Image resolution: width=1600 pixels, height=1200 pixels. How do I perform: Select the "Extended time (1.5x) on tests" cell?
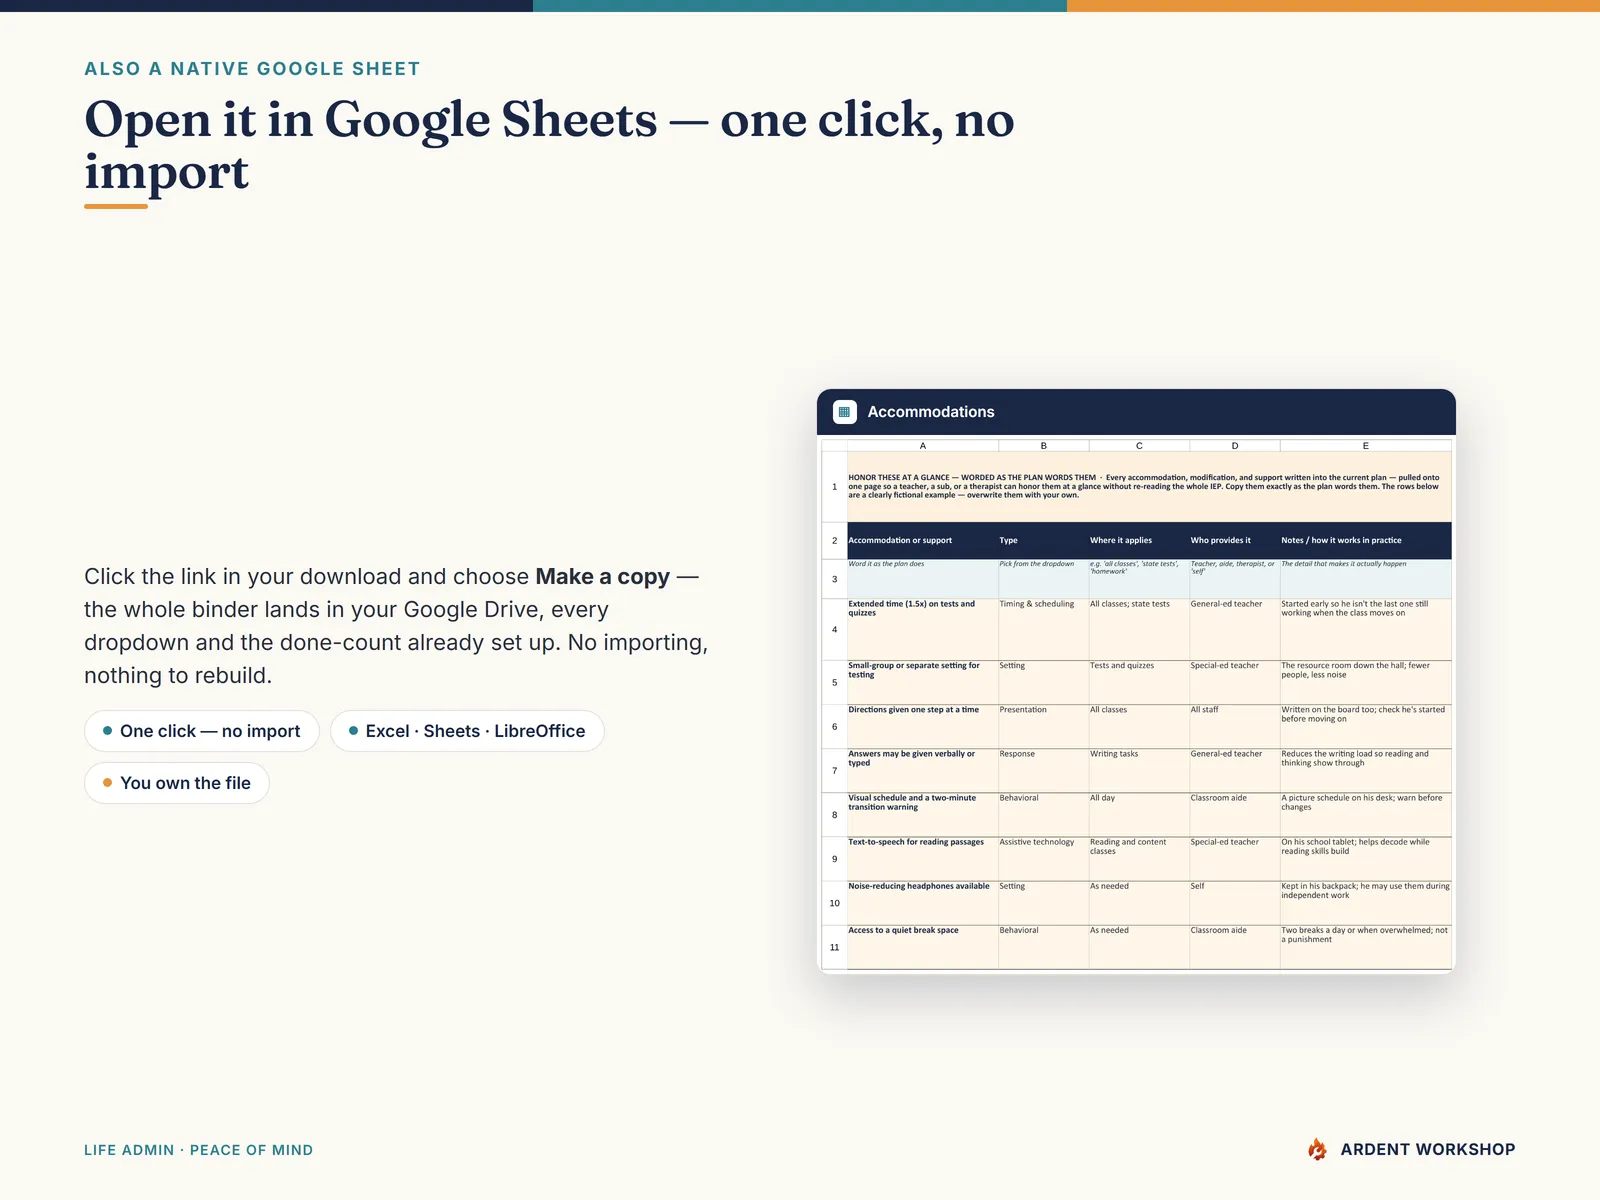(923, 629)
